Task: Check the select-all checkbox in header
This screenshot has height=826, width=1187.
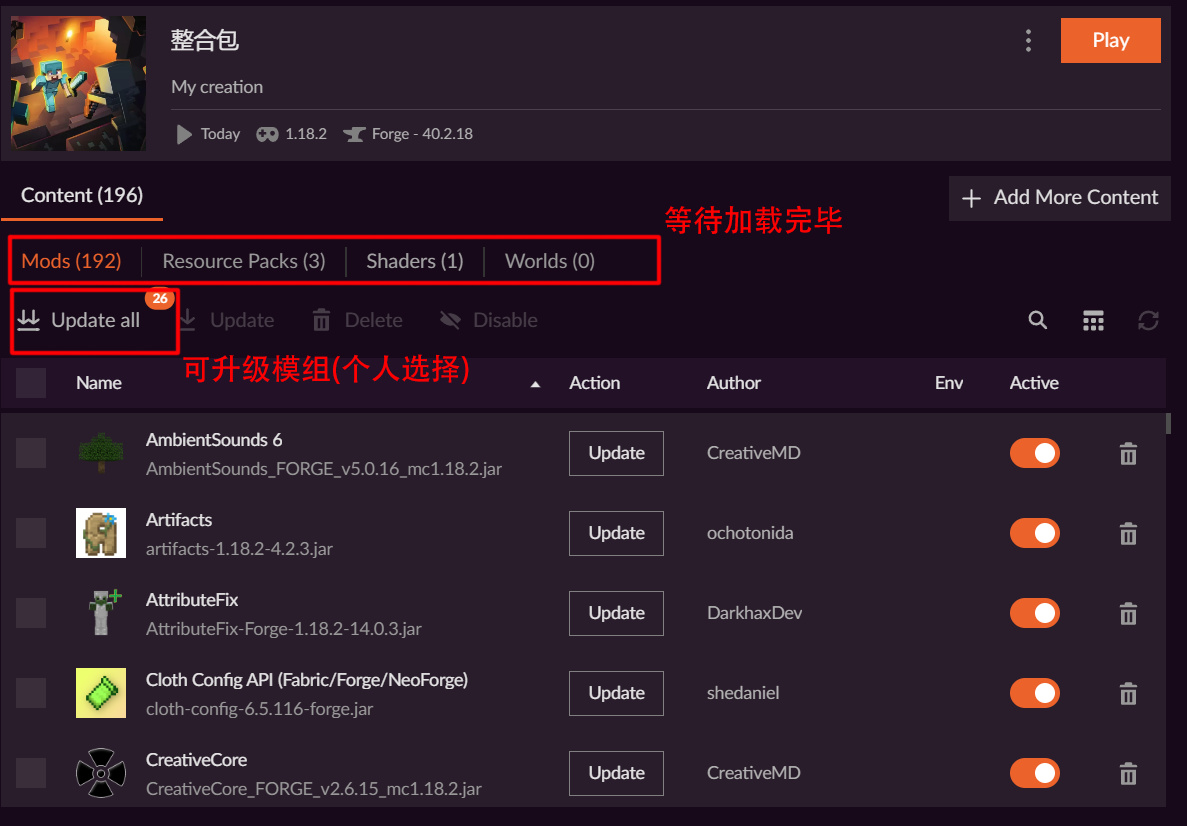Action: click(31, 383)
